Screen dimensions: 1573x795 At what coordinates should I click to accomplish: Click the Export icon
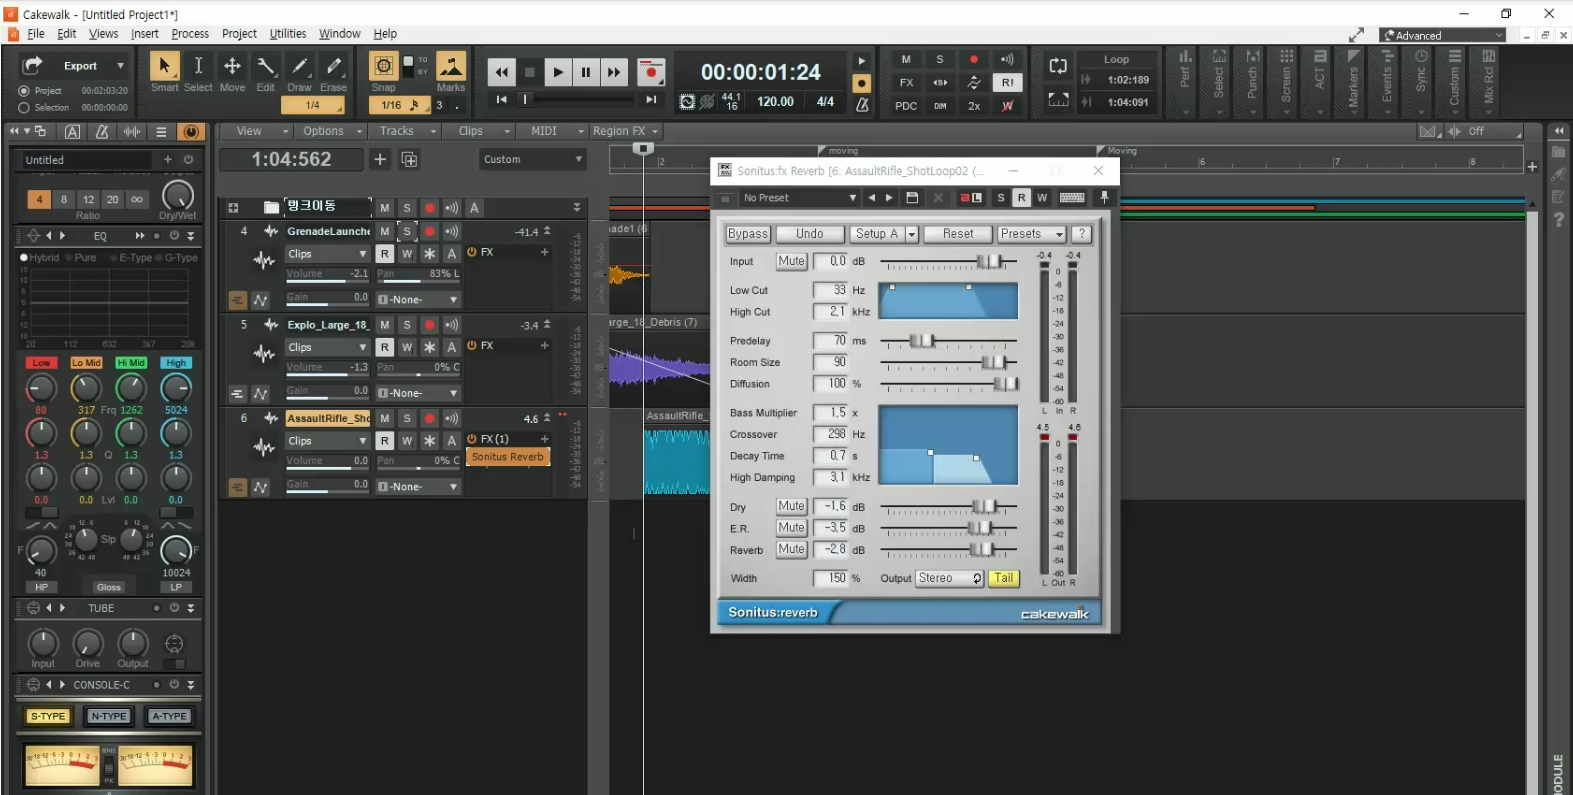tap(33, 66)
